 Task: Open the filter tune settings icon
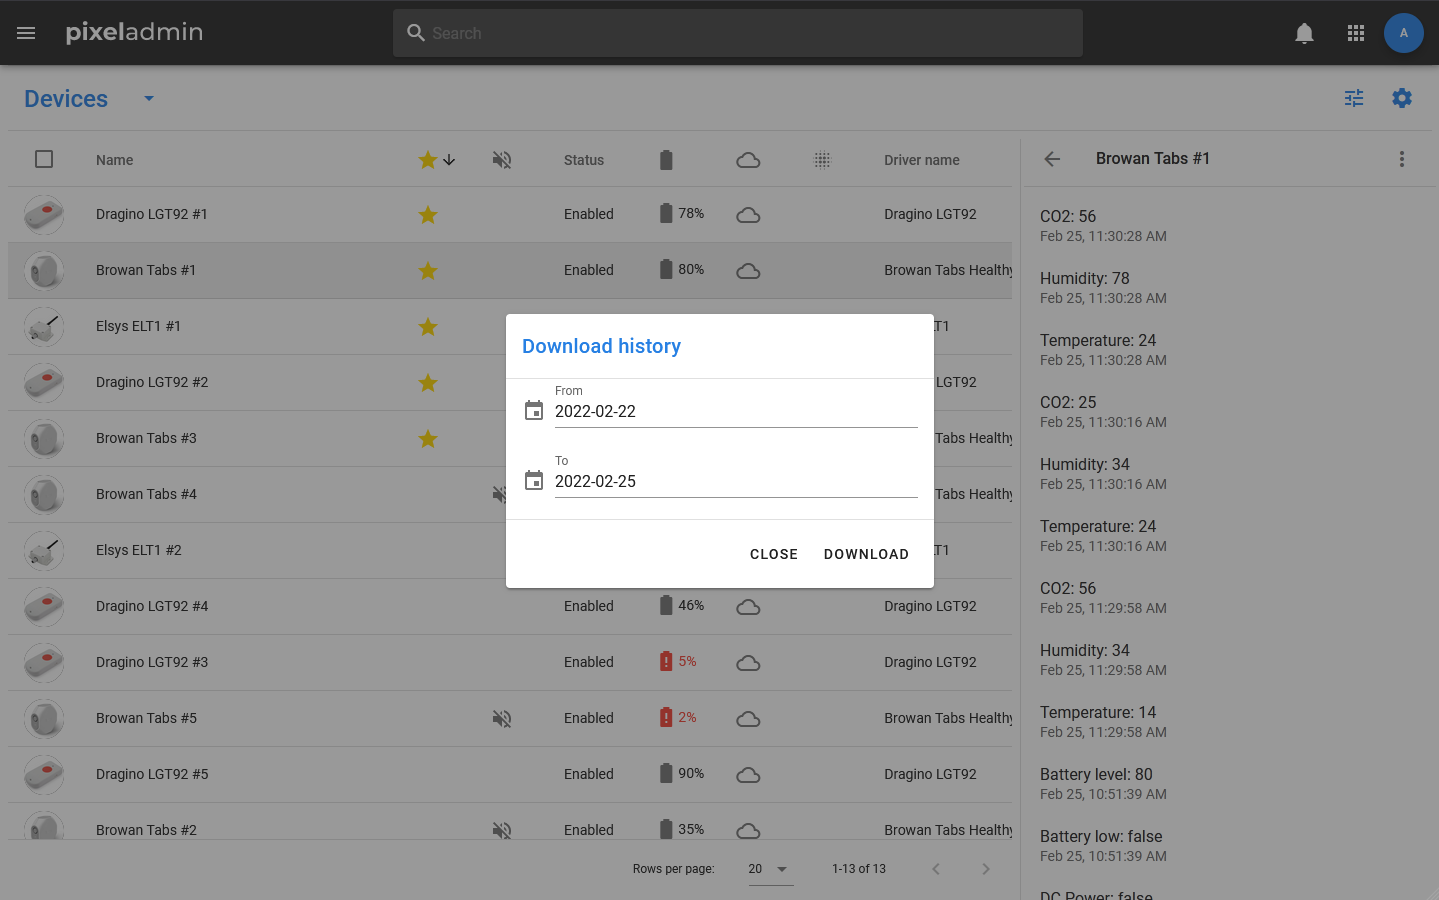pyautogui.click(x=1354, y=98)
